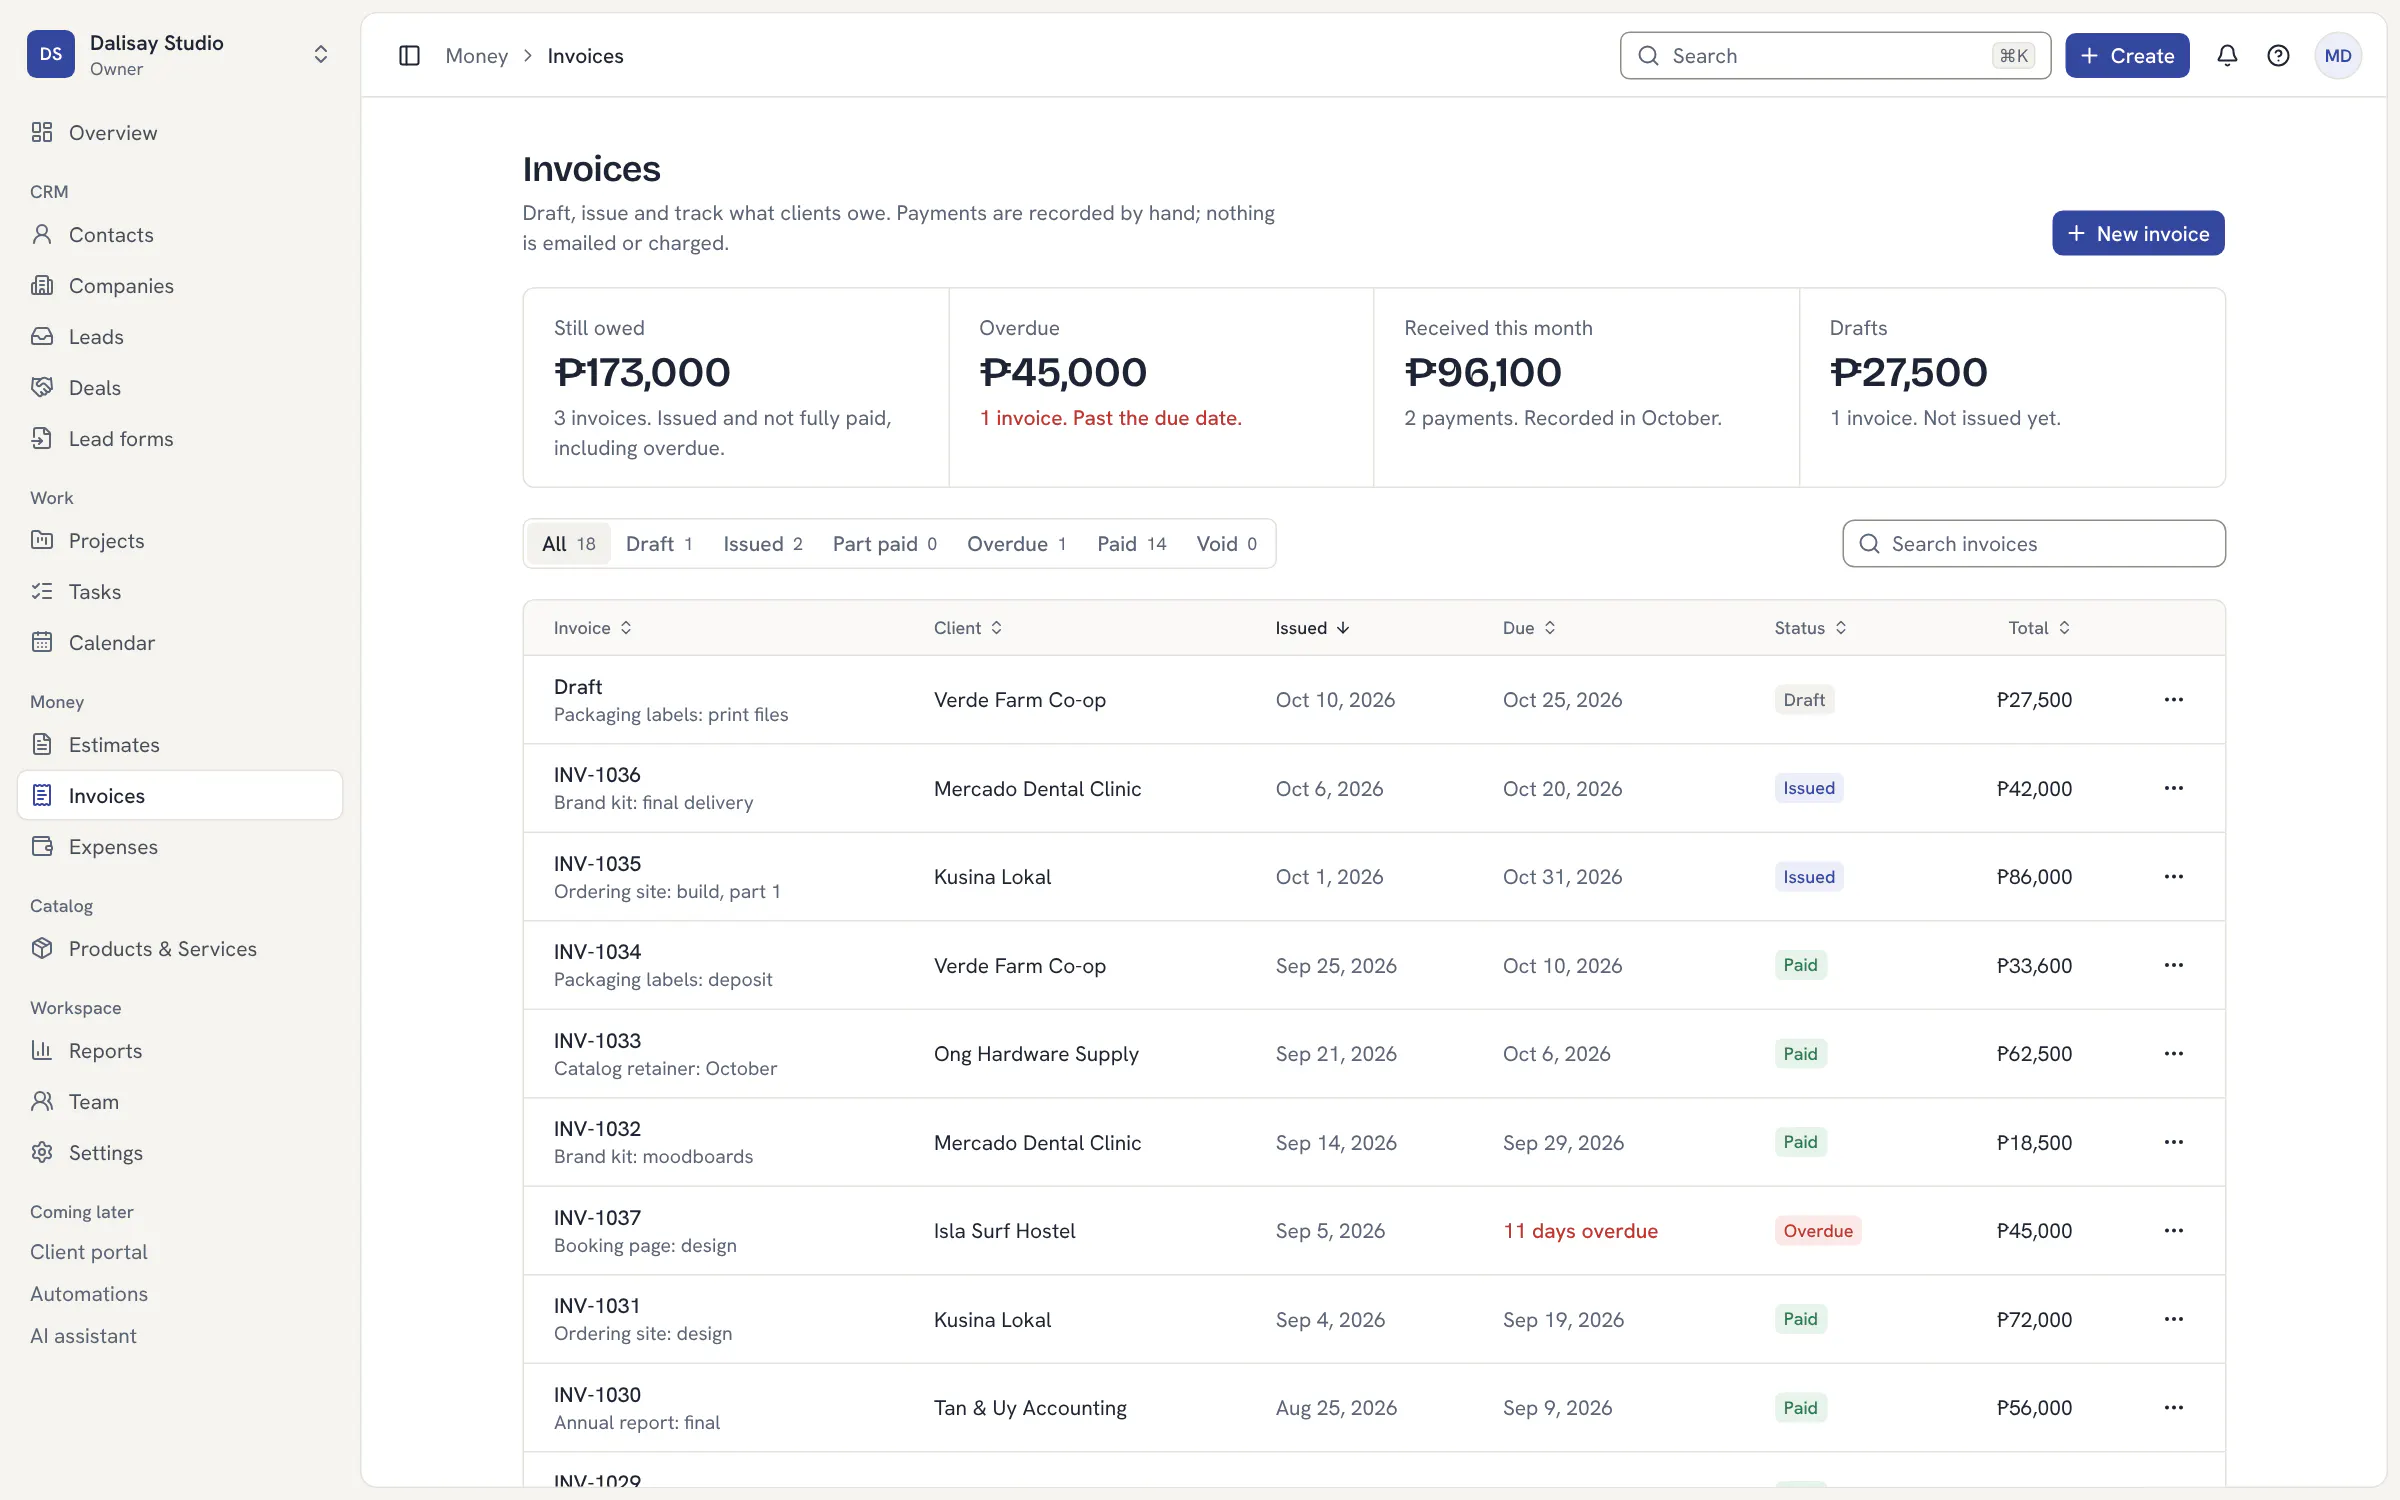This screenshot has width=2400, height=1500.
Task: Open Tasks in the sidebar
Action: click(x=180, y=592)
